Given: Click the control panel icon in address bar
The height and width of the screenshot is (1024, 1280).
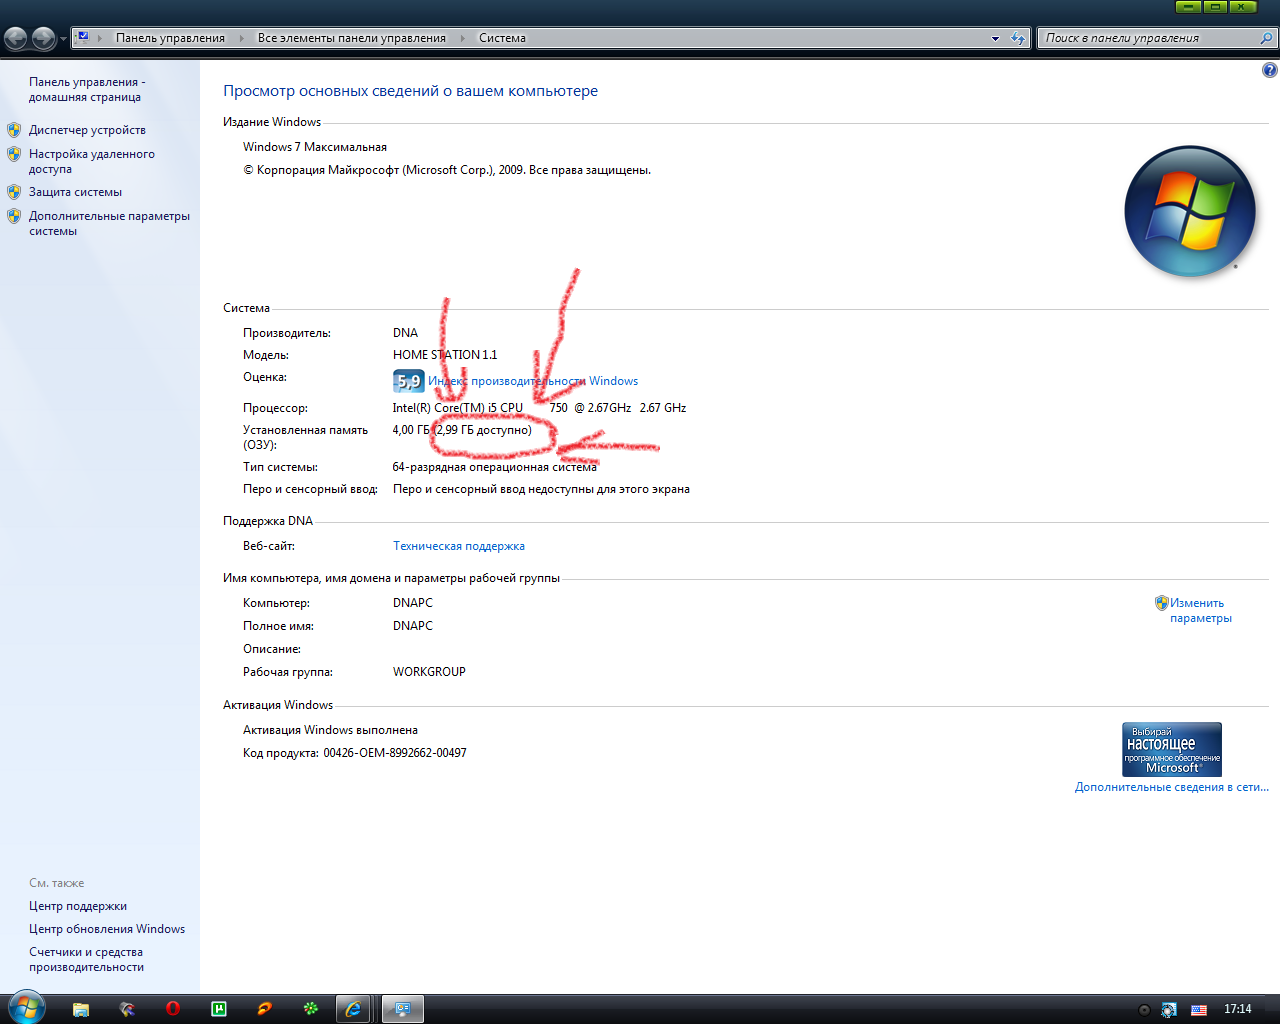Looking at the screenshot, I should point(83,38).
